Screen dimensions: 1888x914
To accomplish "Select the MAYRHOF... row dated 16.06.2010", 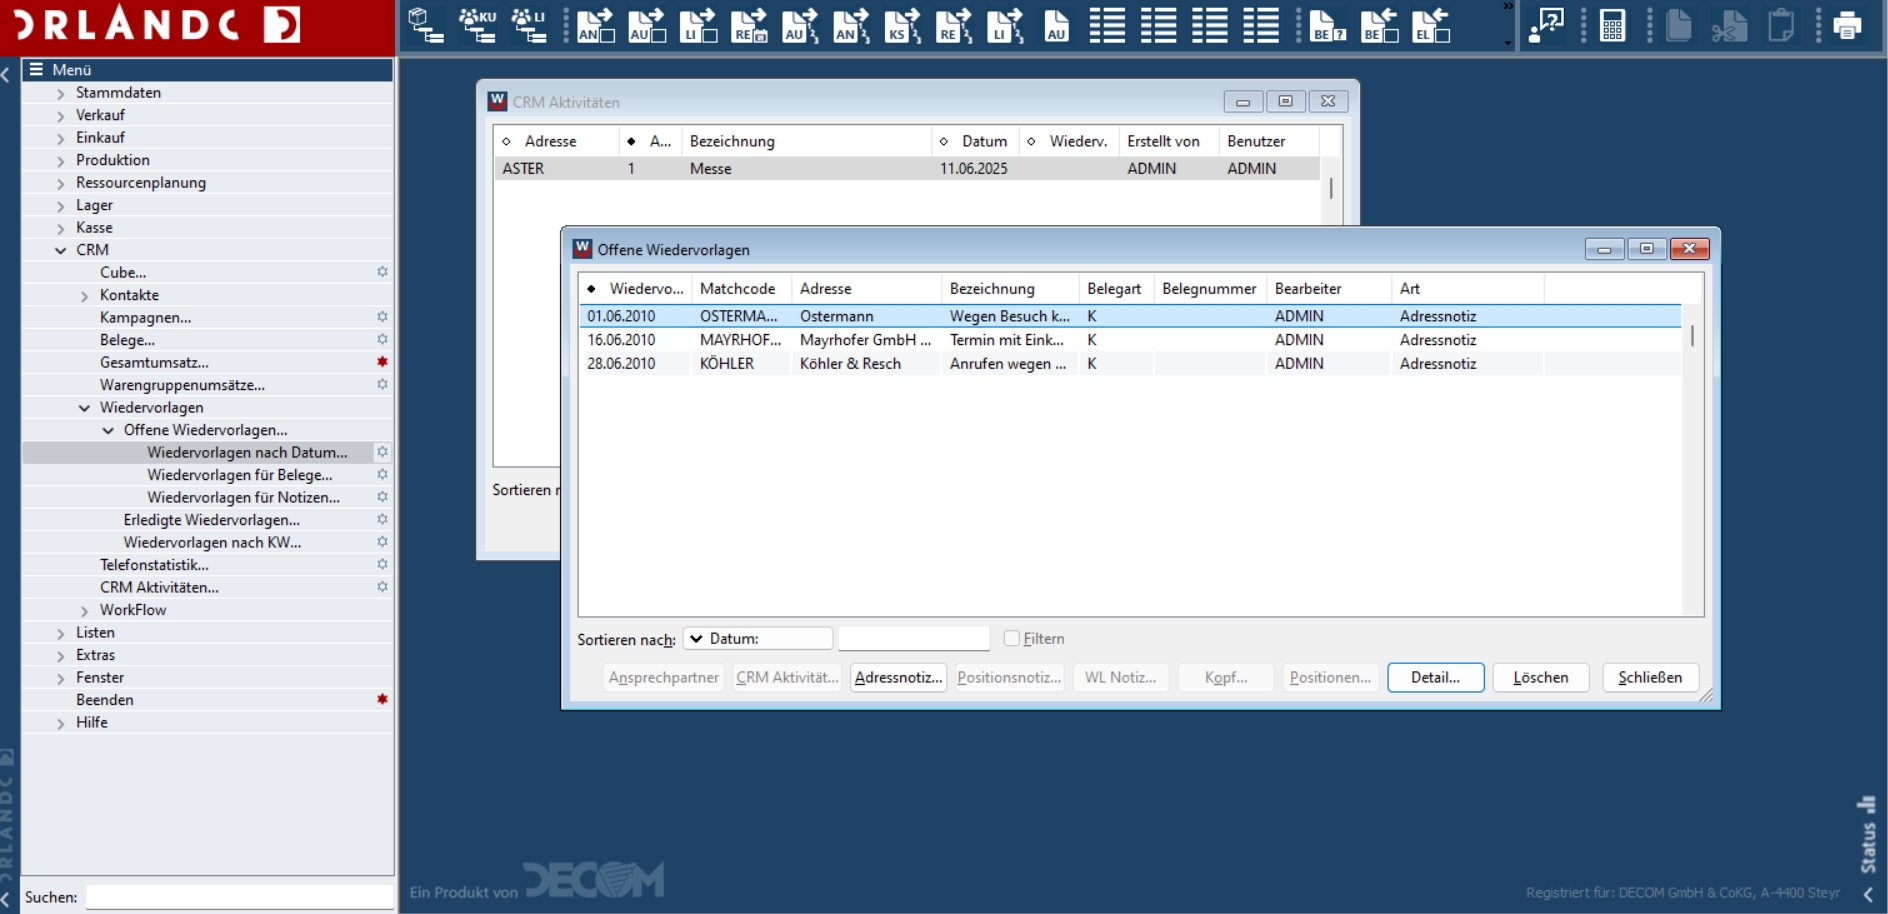I will pos(1130,340).
